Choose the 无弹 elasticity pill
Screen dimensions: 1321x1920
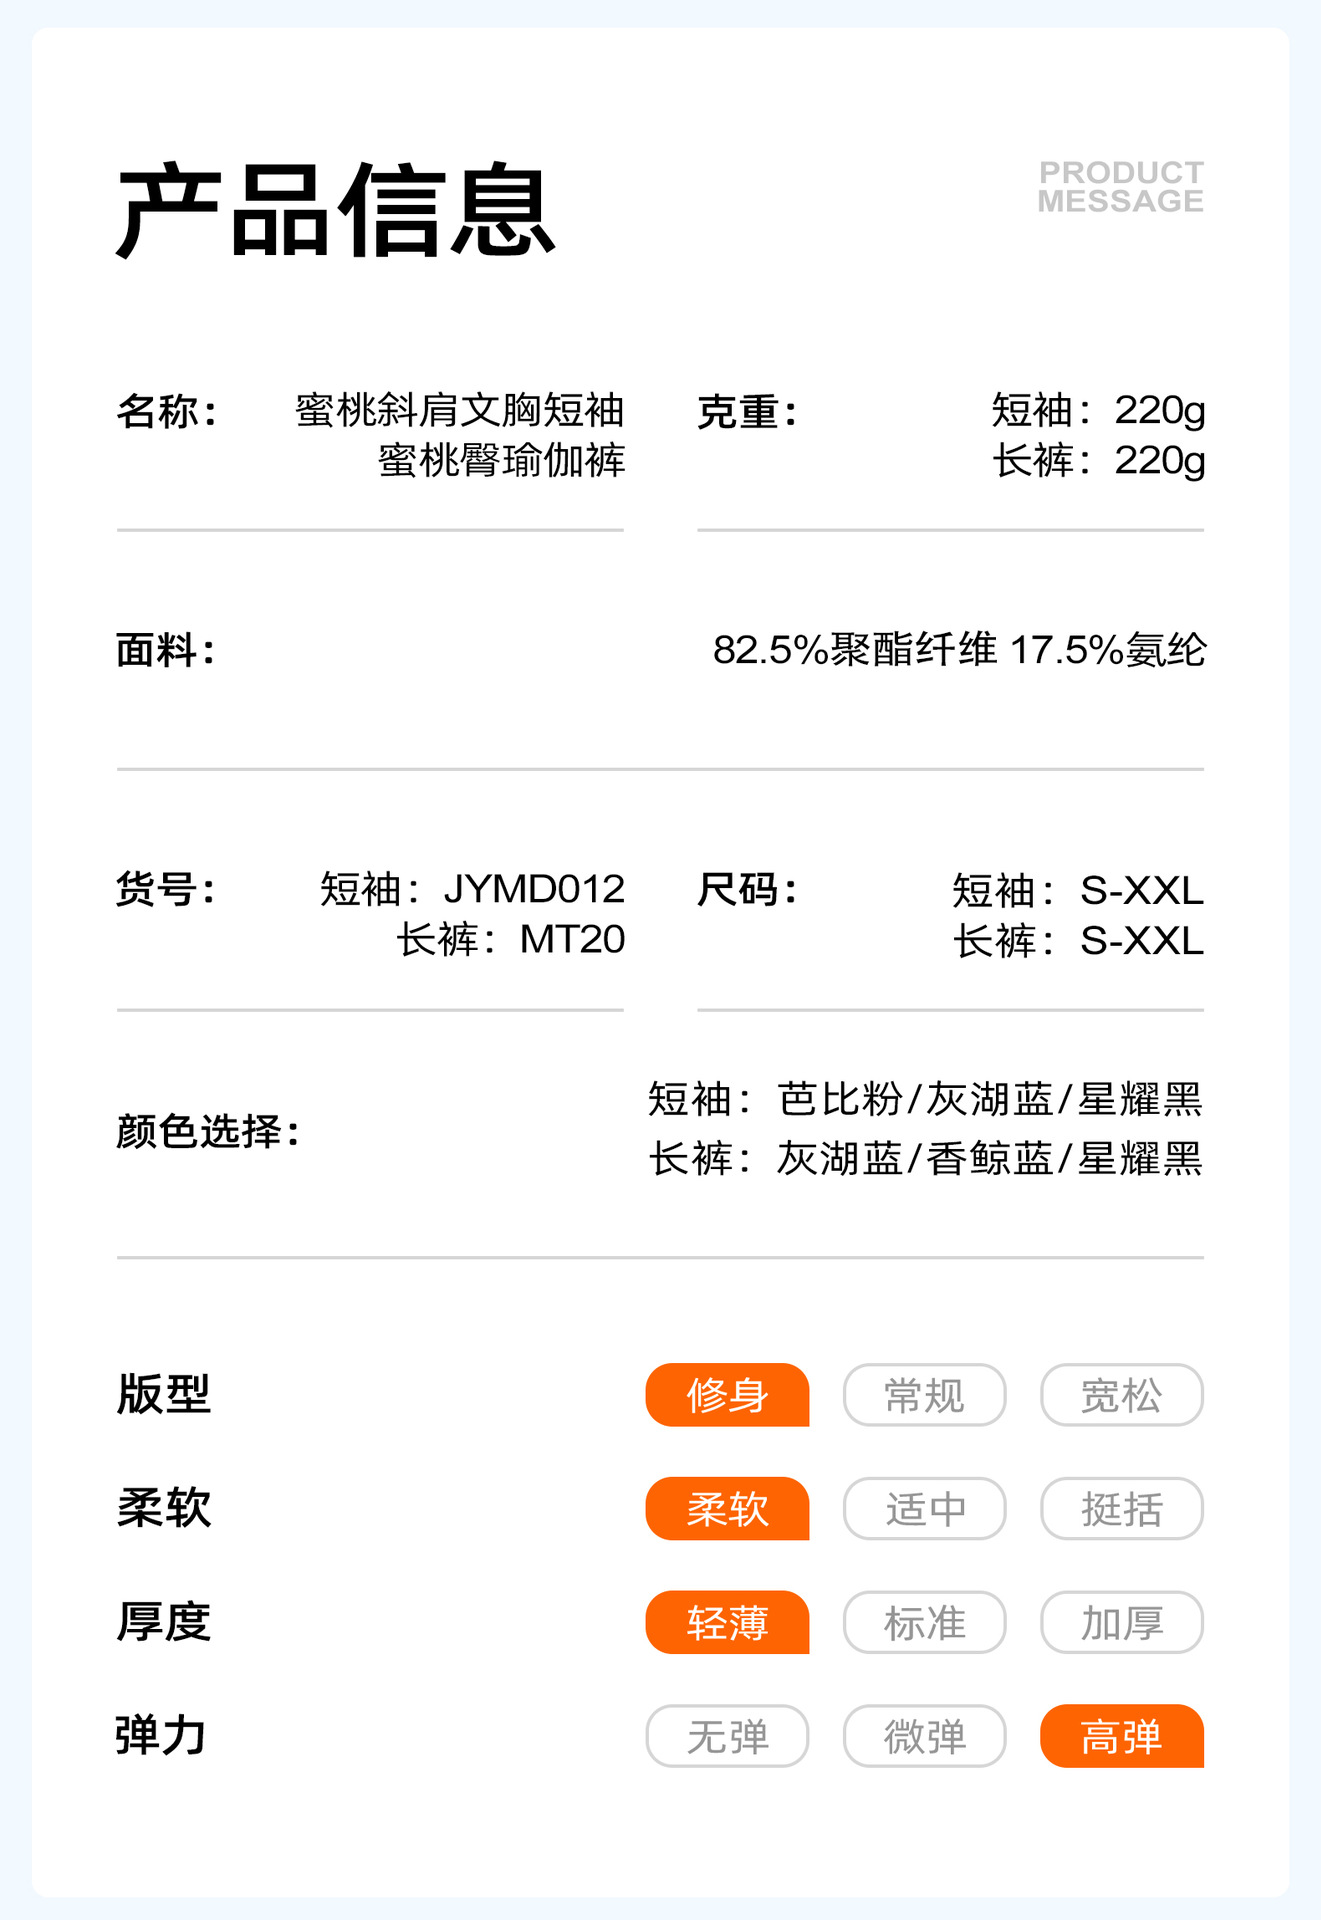point(727,1737)
